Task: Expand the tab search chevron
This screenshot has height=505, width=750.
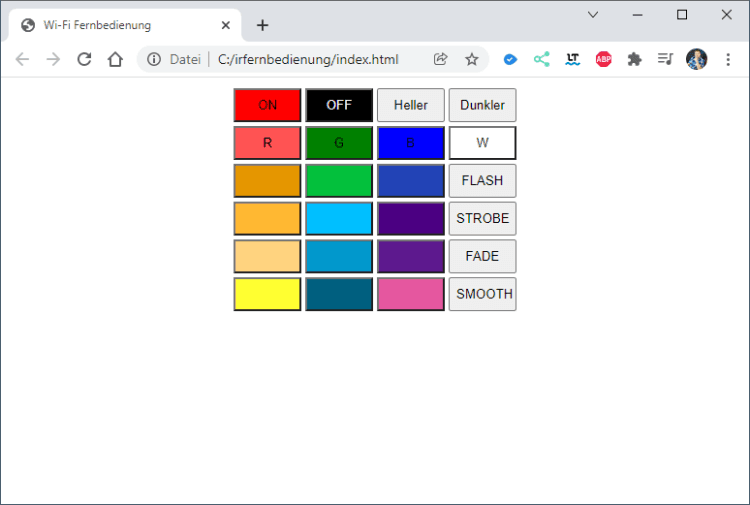Action: pyautogui.click(x=593, y=15)
